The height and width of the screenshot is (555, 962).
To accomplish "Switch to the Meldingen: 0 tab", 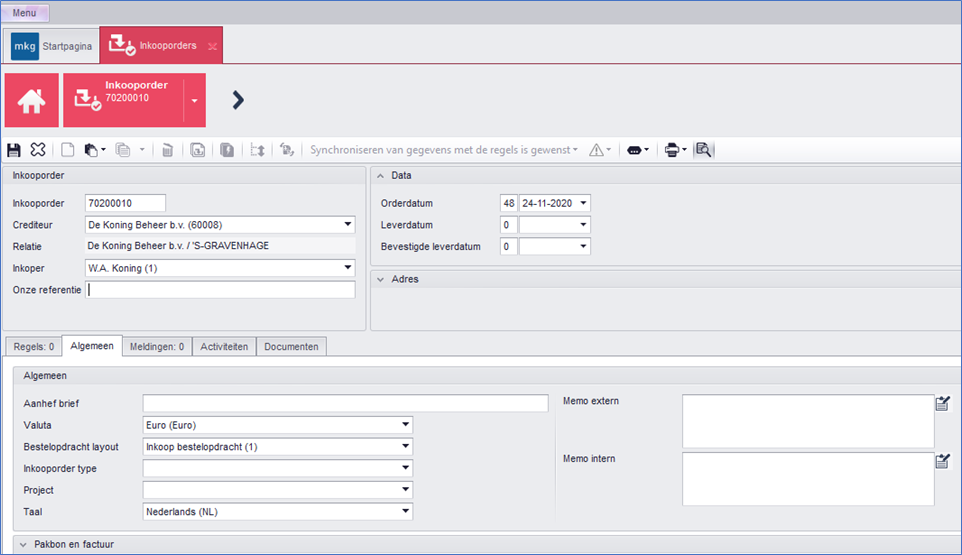I will click(157, 346).
